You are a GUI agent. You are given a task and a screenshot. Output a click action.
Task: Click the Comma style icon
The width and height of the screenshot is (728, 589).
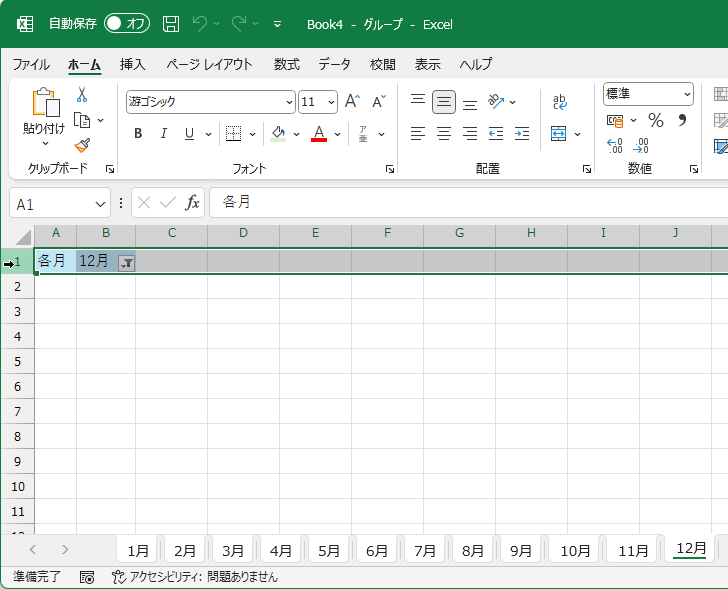pos(682,120)
